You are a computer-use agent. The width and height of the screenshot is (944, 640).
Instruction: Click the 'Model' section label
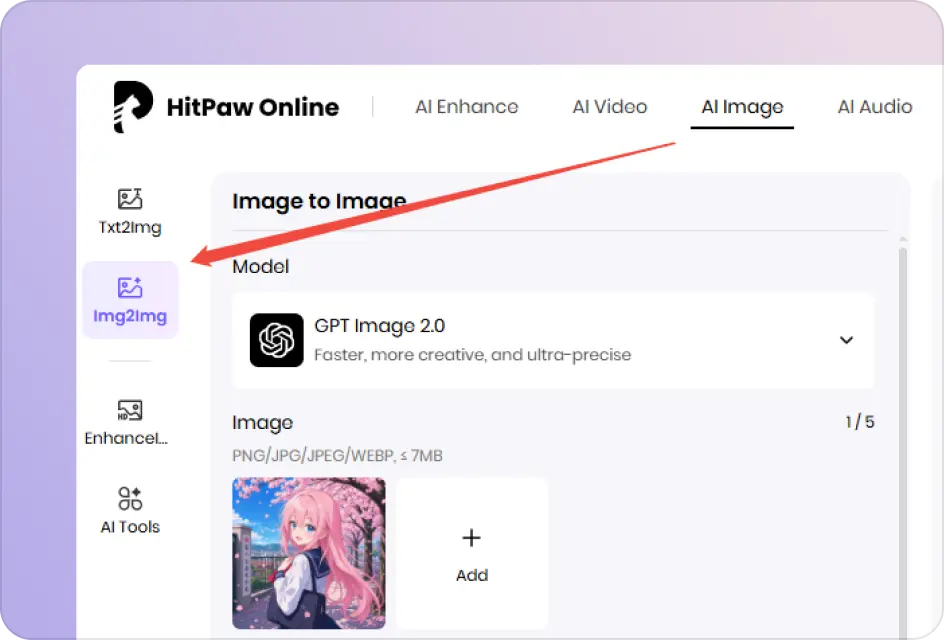coord(261,267)
